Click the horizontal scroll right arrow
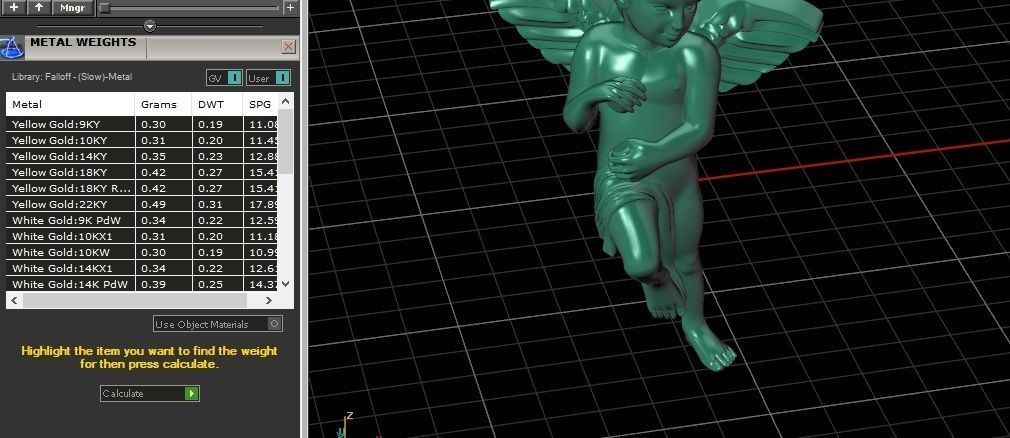 point(269,300)
